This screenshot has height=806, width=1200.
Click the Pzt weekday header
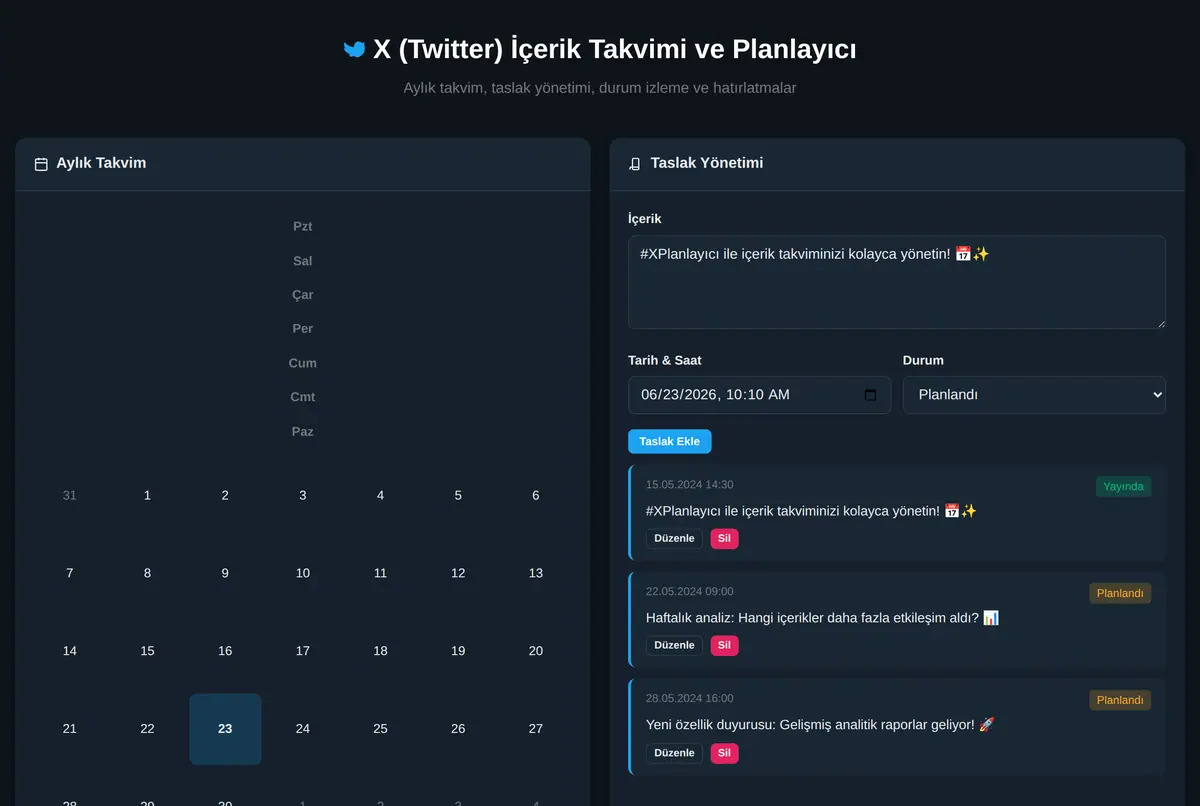point(303,227)
